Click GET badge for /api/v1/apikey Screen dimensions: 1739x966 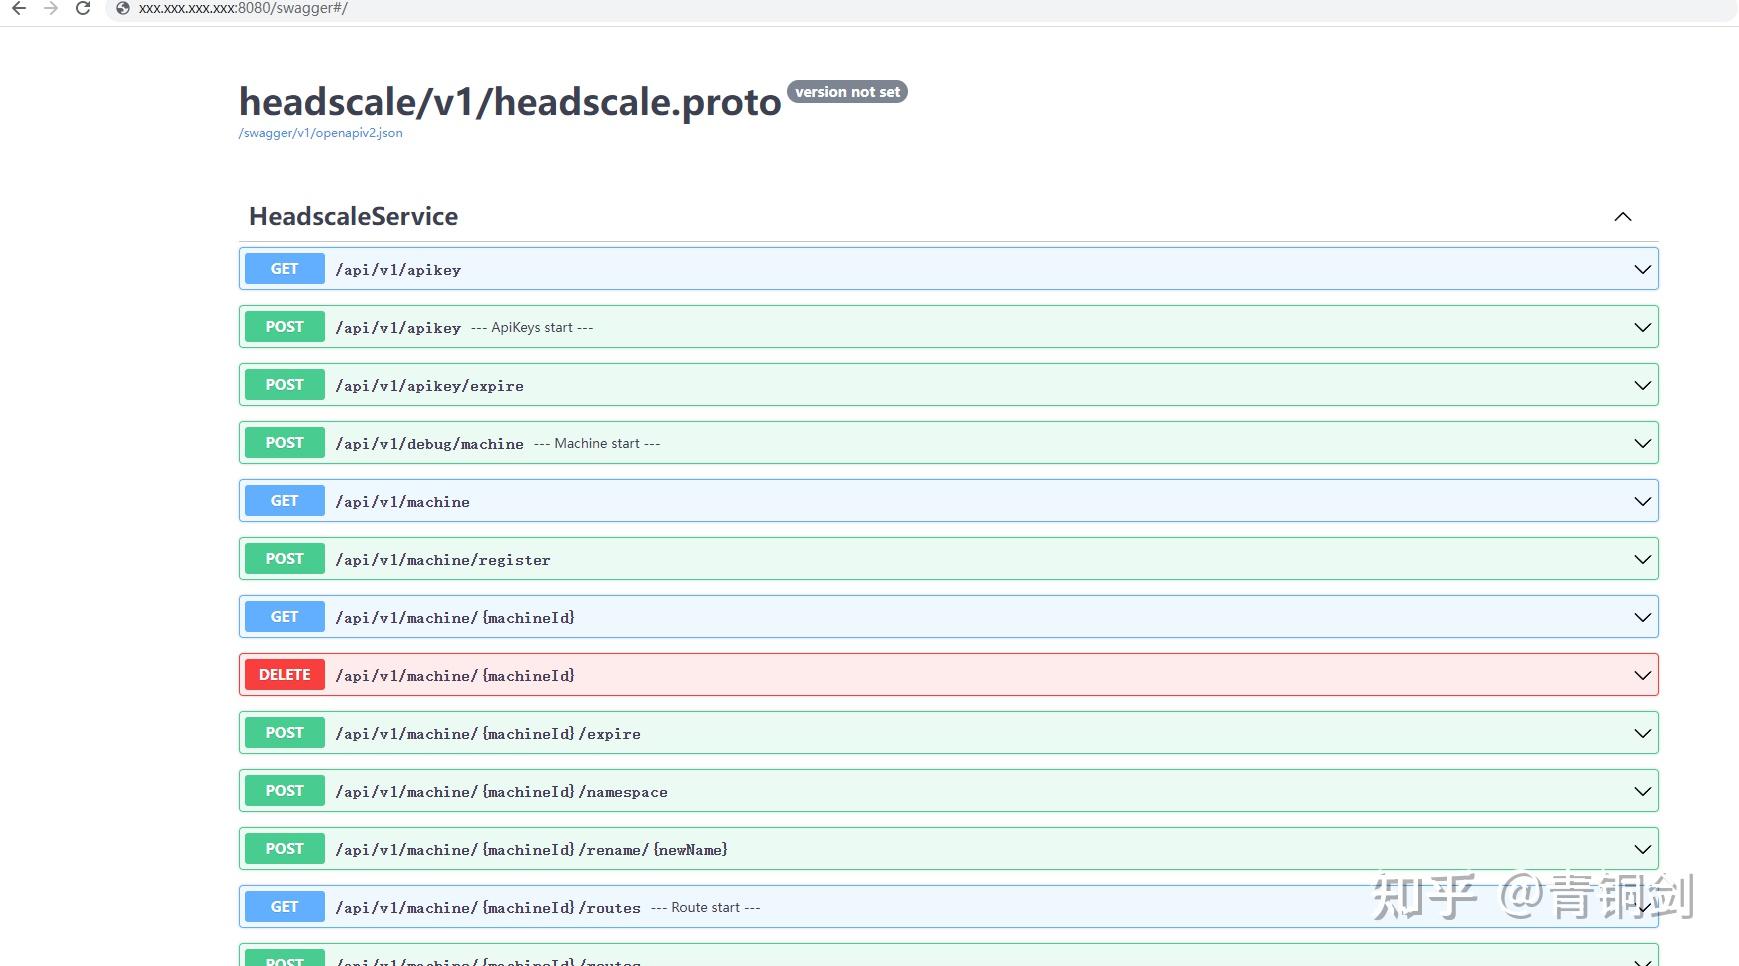pyautogui.click(x=284, y=269)
